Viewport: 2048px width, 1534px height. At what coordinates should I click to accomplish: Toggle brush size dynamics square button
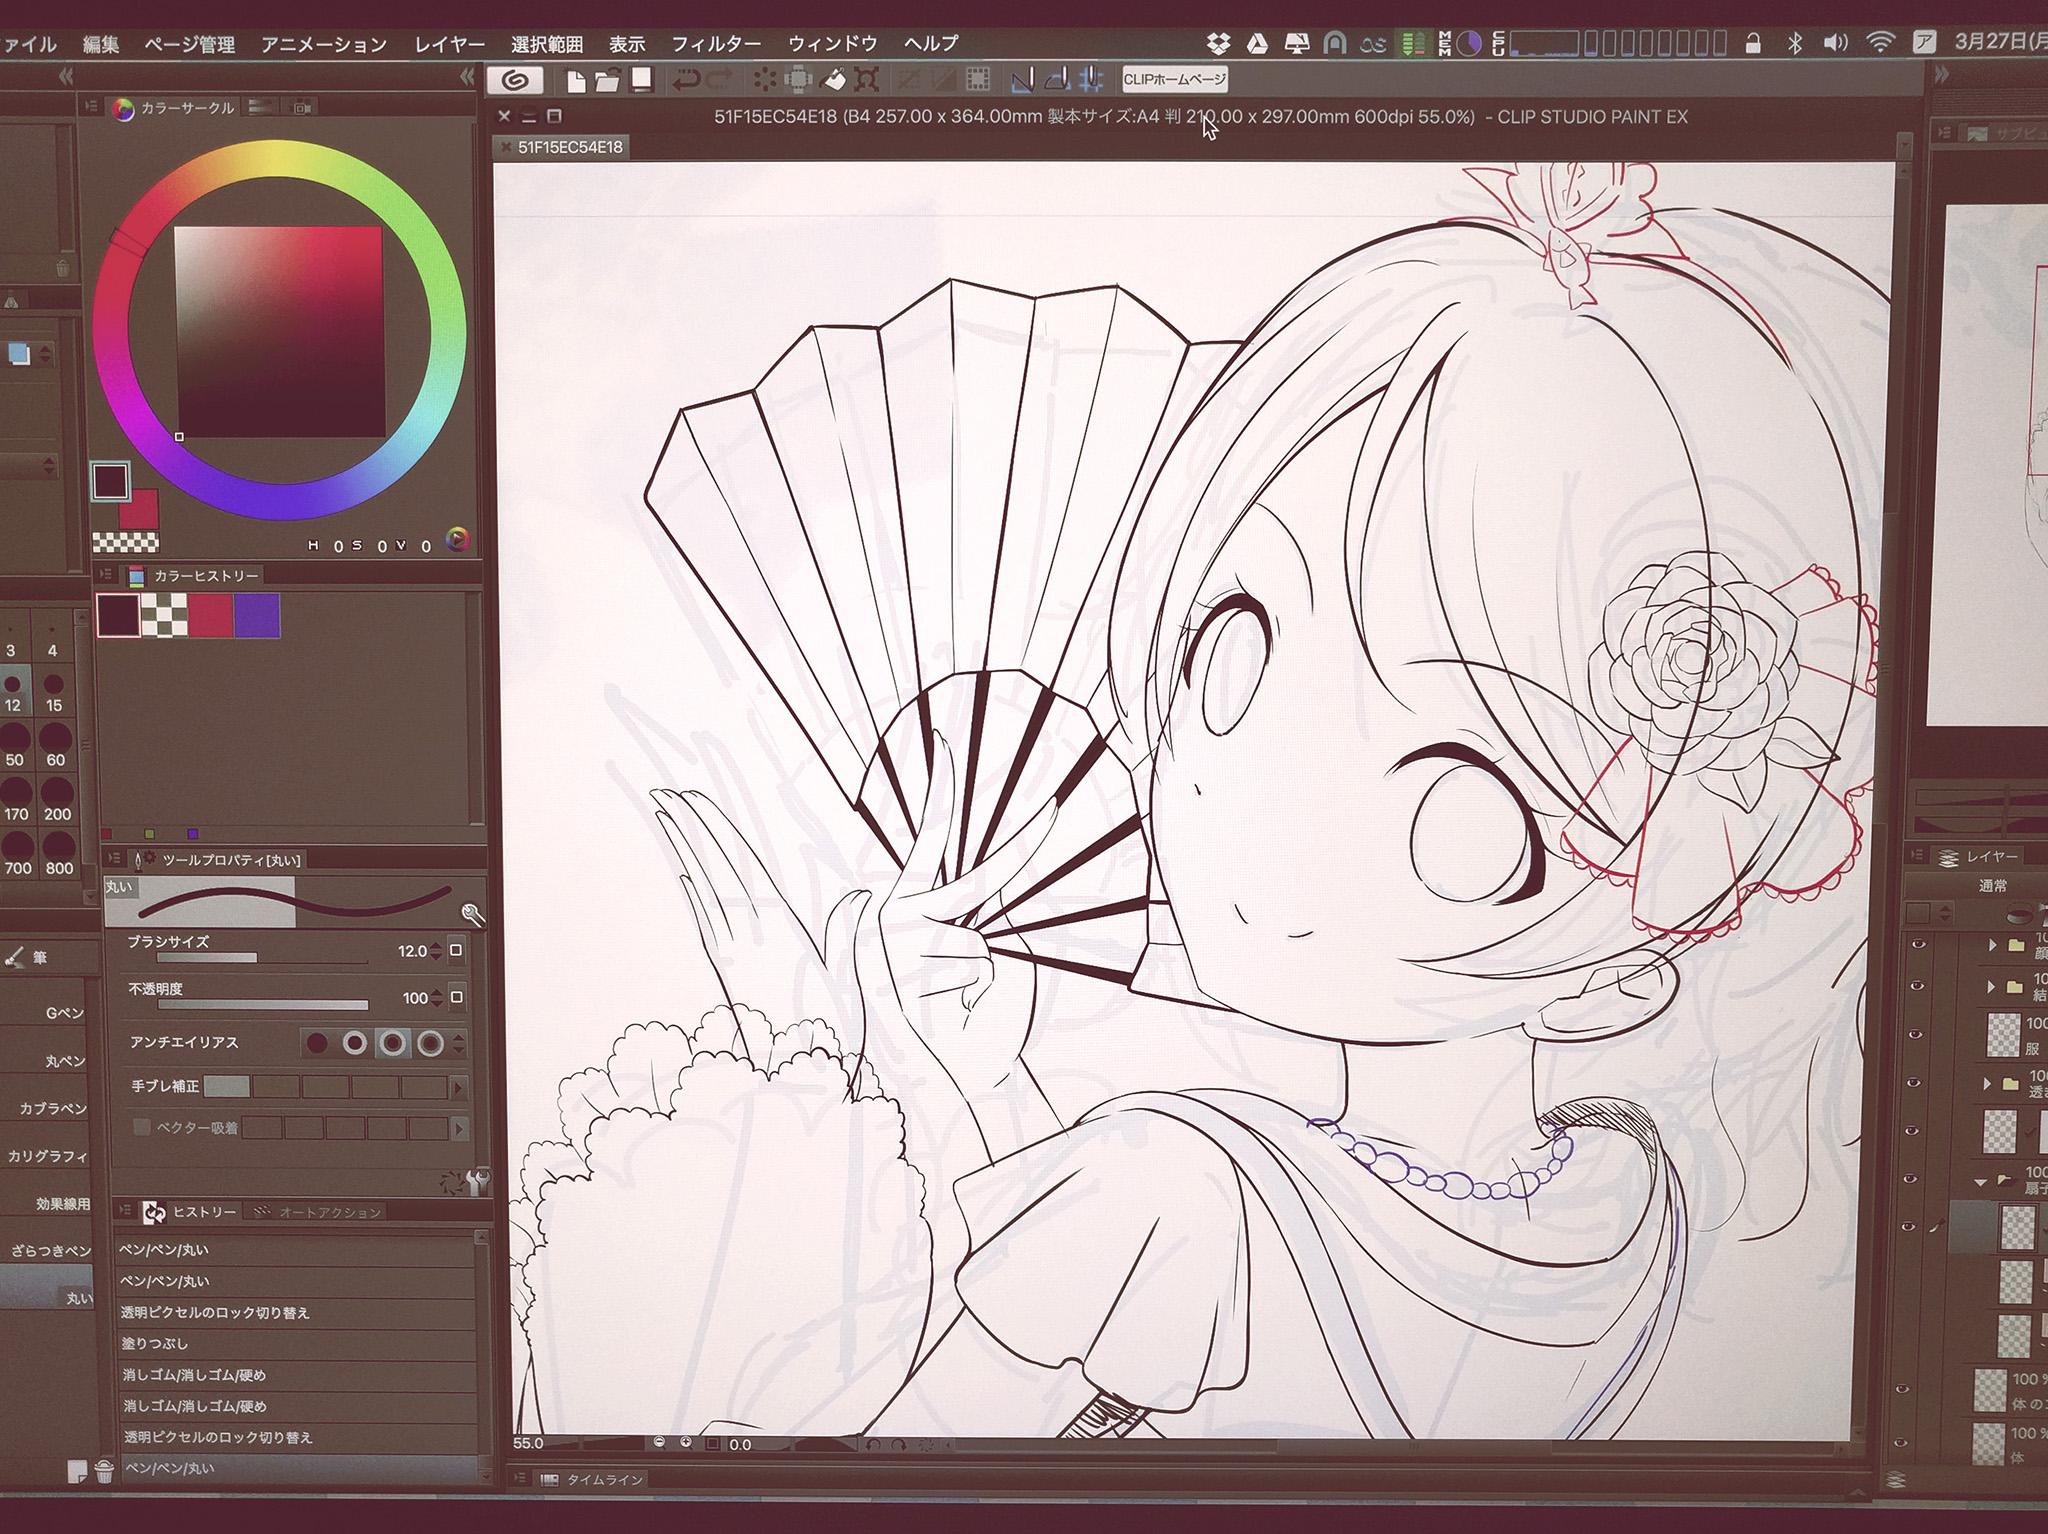point(456,950)
